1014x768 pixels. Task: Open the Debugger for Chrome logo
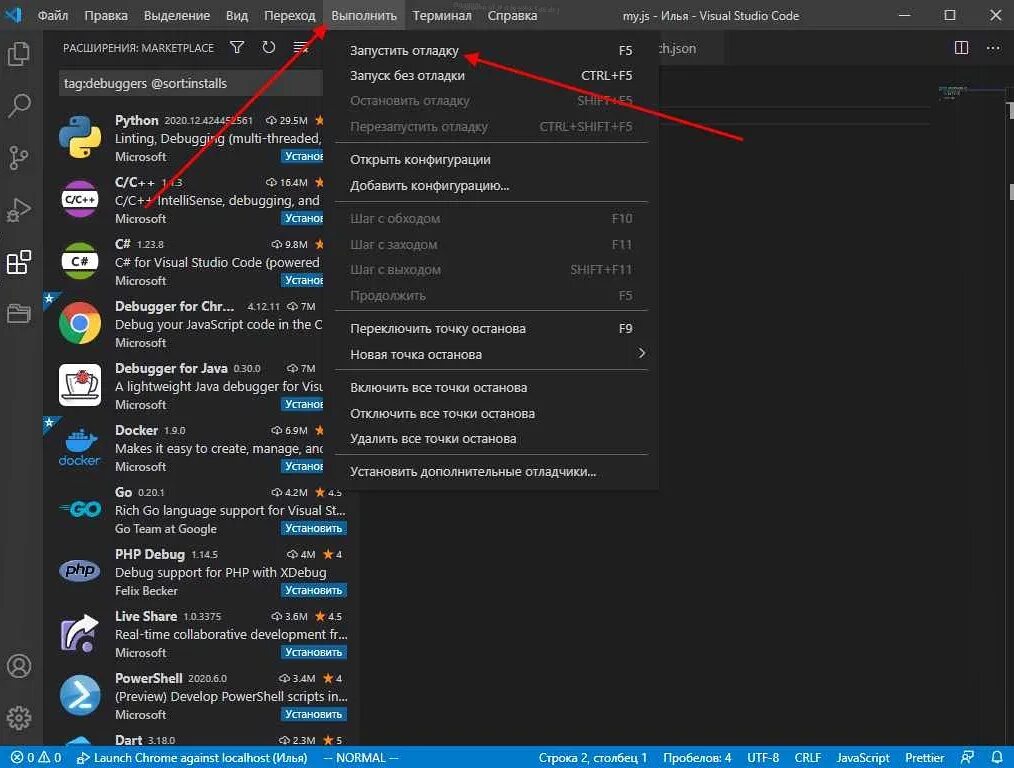80,323
